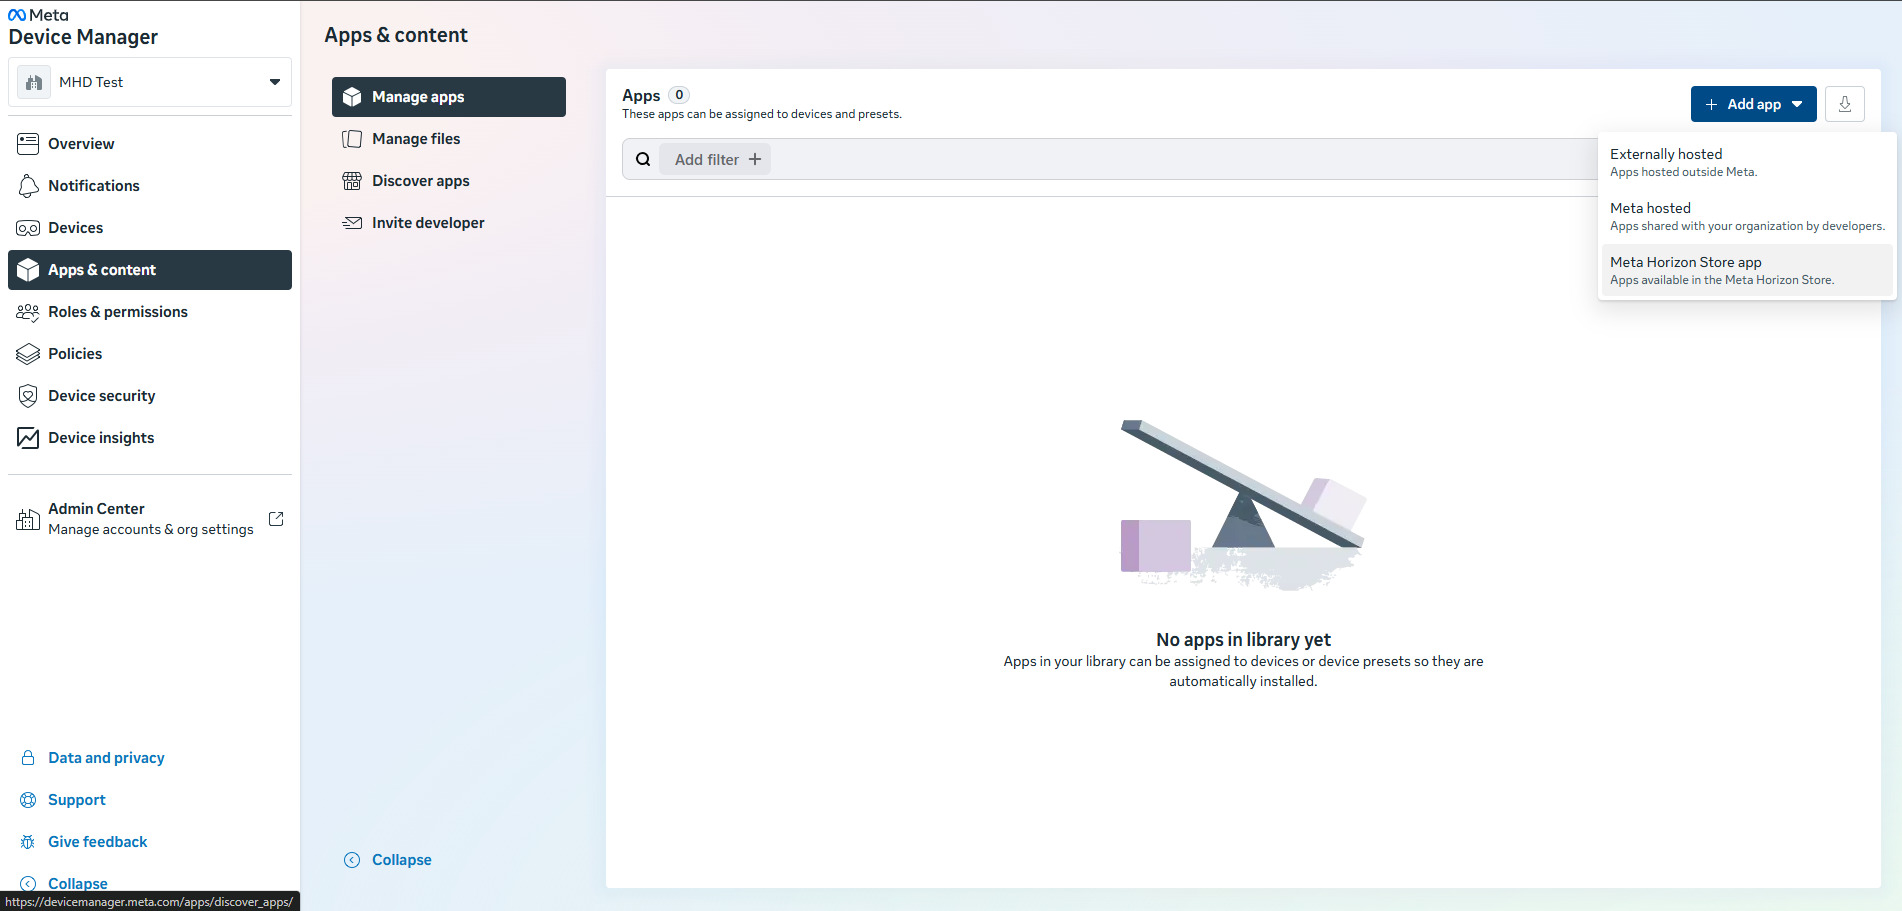Click the Overview sidebar icon
1902x911 pixels.
coord(28,144)
